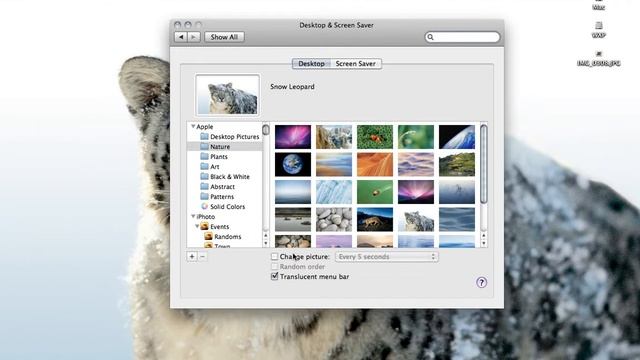
Task: Click the wallpaper grid scrollbar thumb
Action: click(484, 164)
